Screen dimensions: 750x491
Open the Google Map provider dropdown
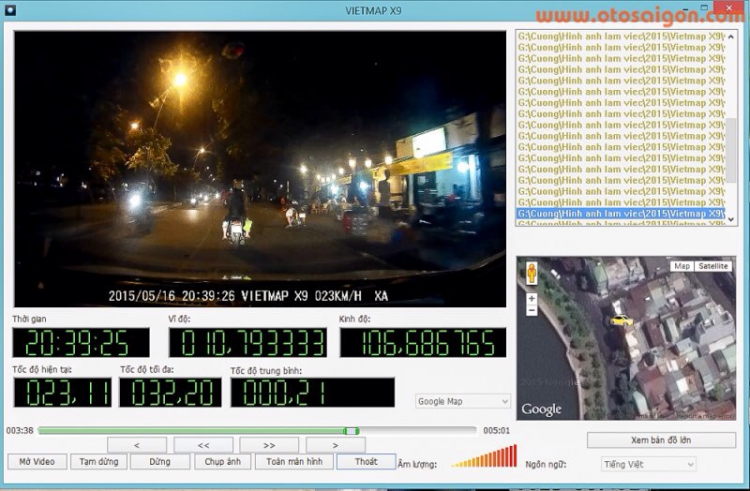coord(463,402)
